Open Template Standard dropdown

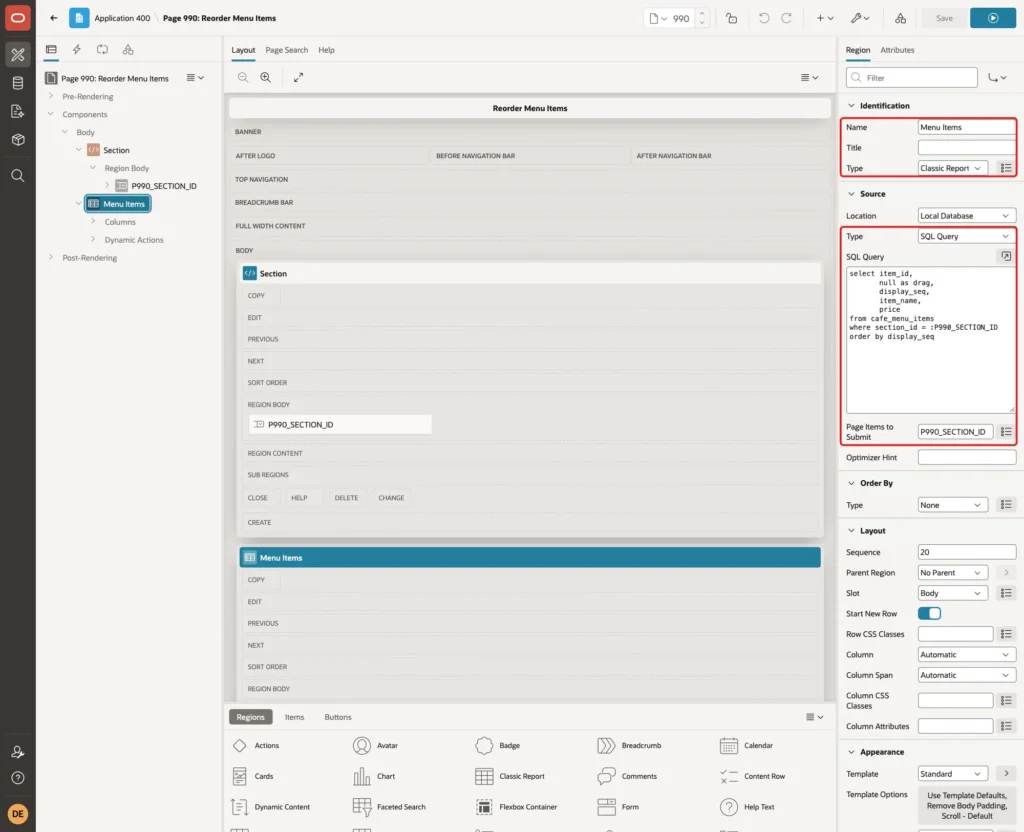953,774
